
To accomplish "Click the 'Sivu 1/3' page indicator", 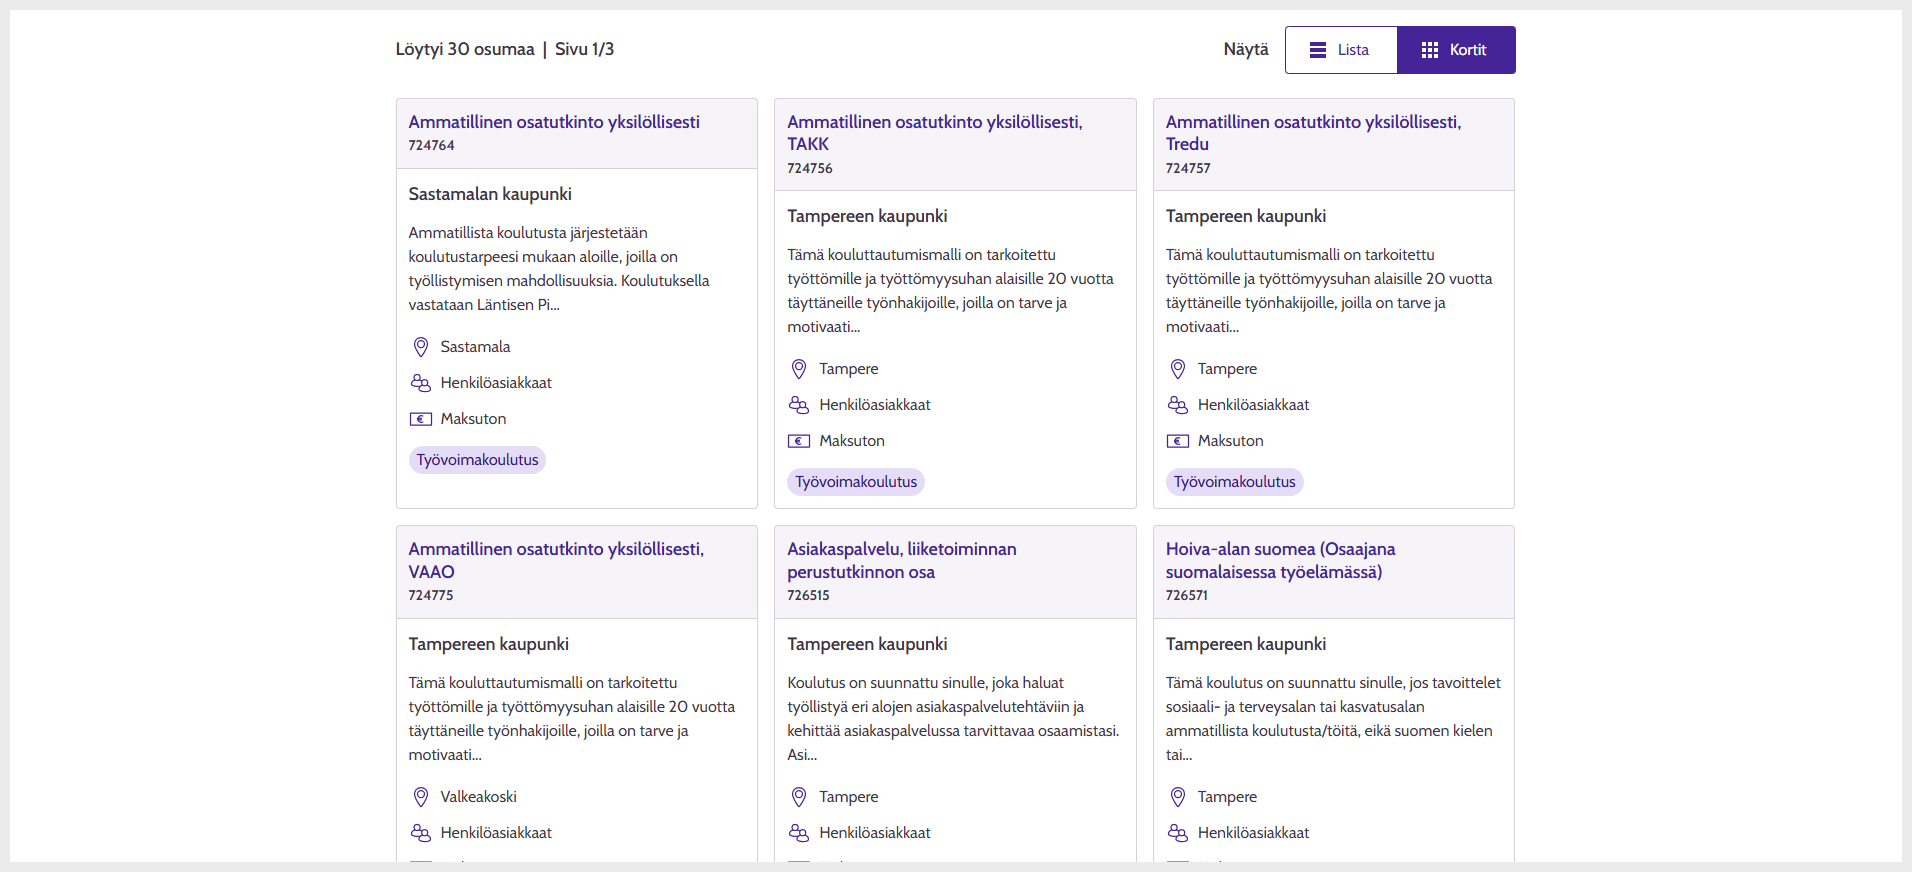I will (x=585, y=49).
